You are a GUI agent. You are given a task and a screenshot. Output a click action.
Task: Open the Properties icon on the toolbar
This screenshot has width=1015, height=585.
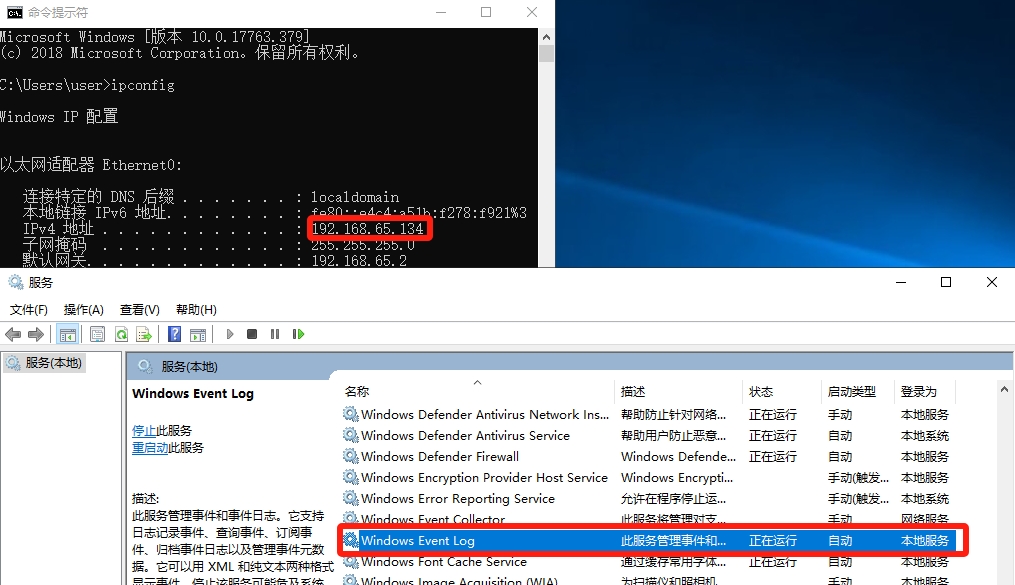point(97,333)
